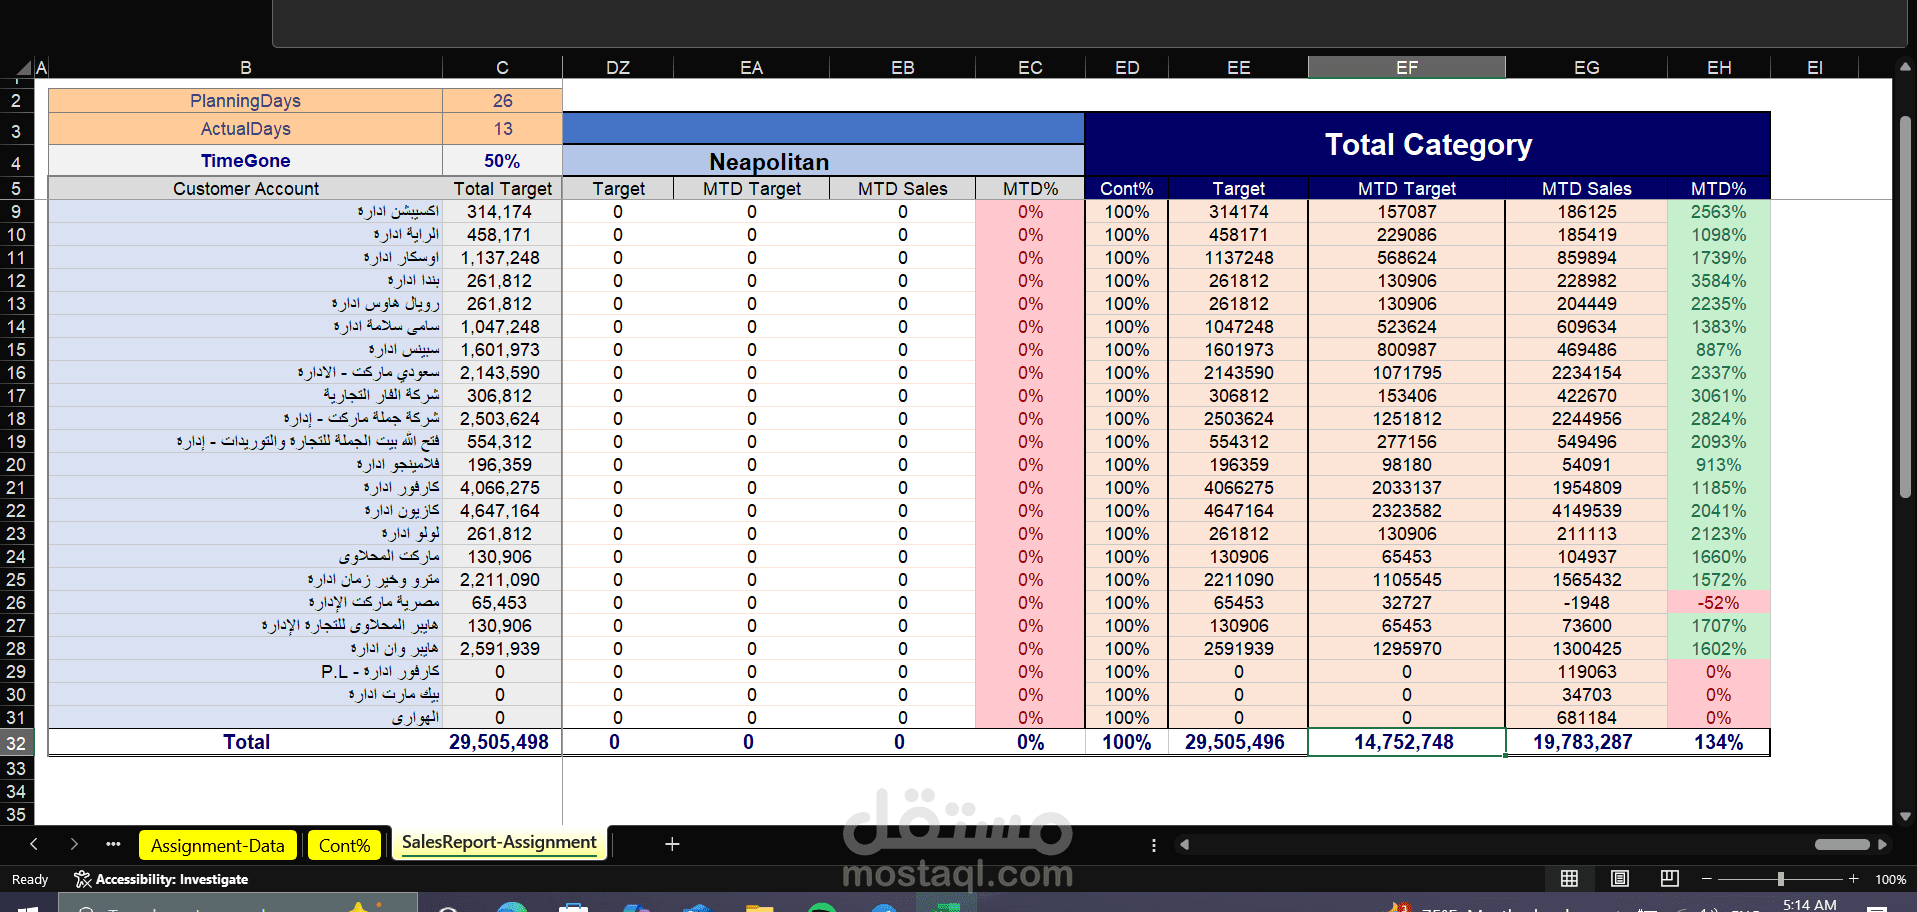Image resolution: width=1917 pixels, height=912 pixels.
Task: Add a new sheet with the plus button
Action: [672, 844]
